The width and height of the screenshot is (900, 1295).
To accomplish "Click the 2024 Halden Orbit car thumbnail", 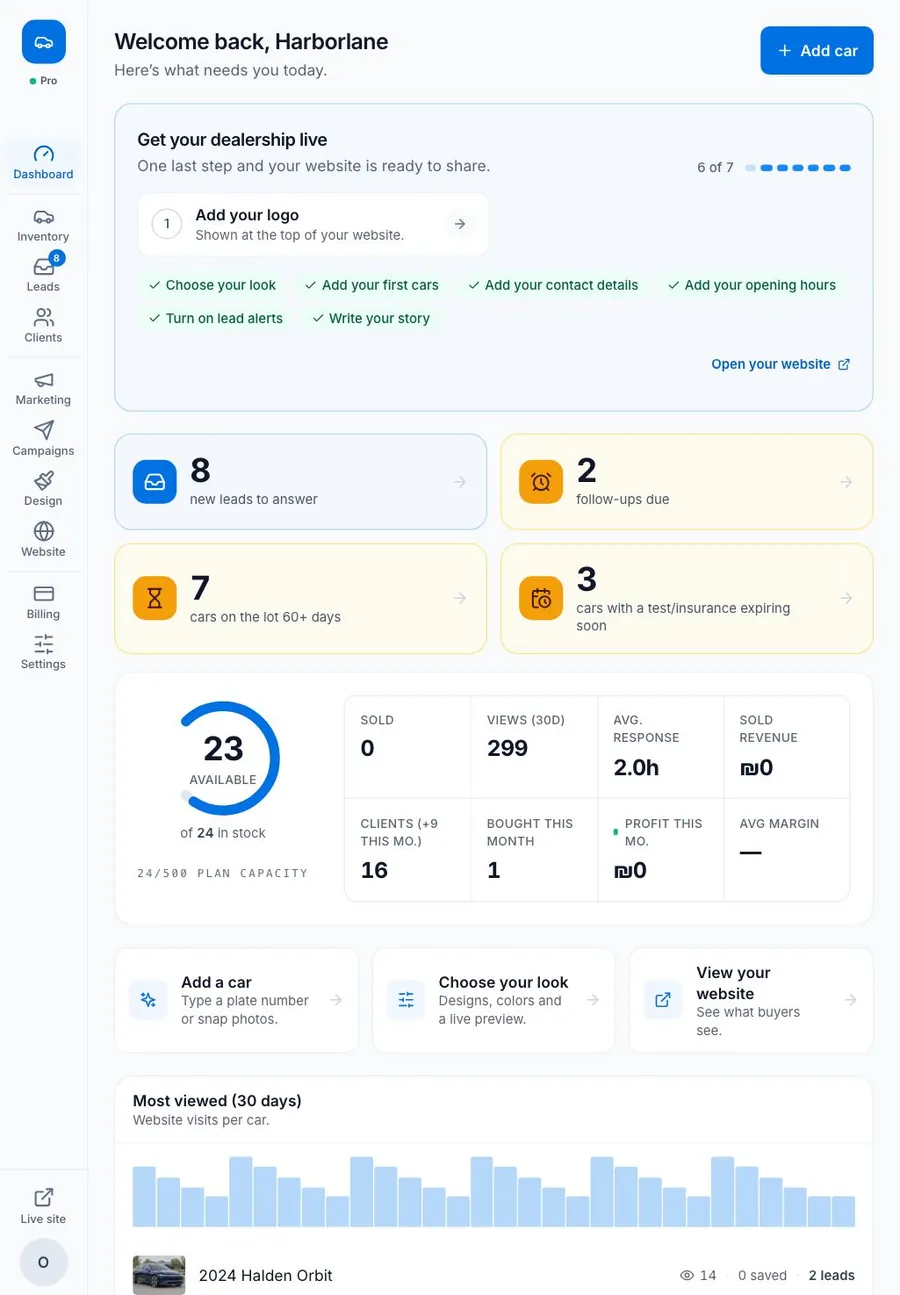I will [159, 1275].
